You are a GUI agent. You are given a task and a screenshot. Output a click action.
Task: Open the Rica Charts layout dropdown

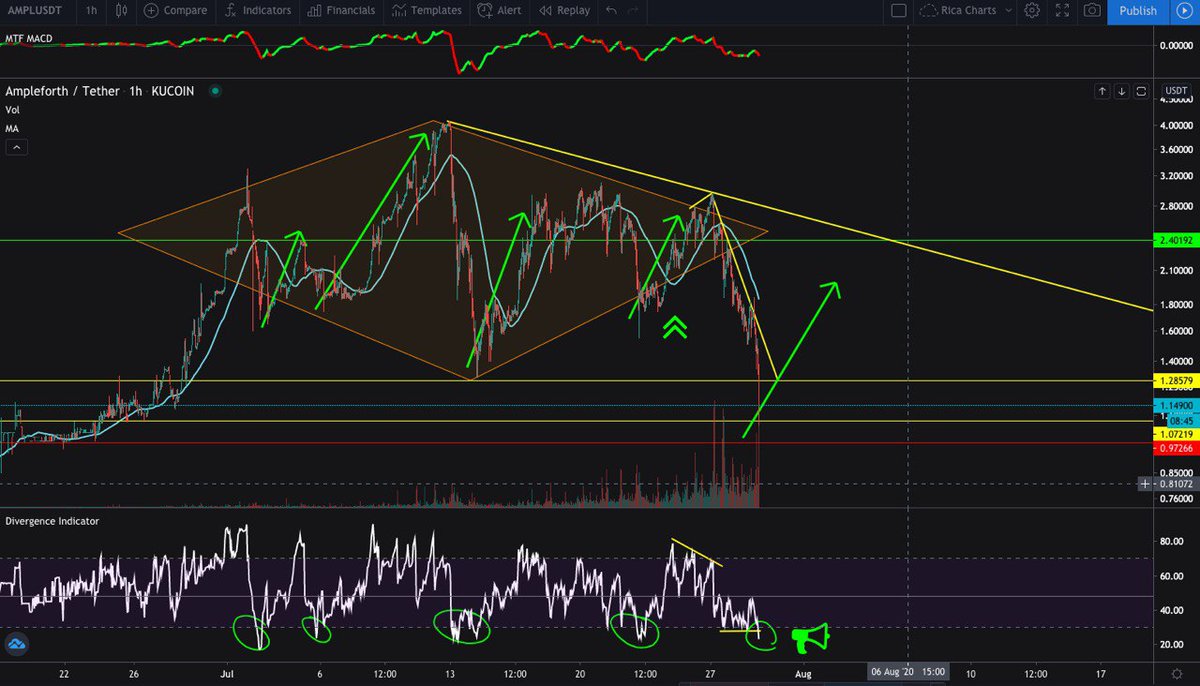pyautogui.click(x=964, y=11)
